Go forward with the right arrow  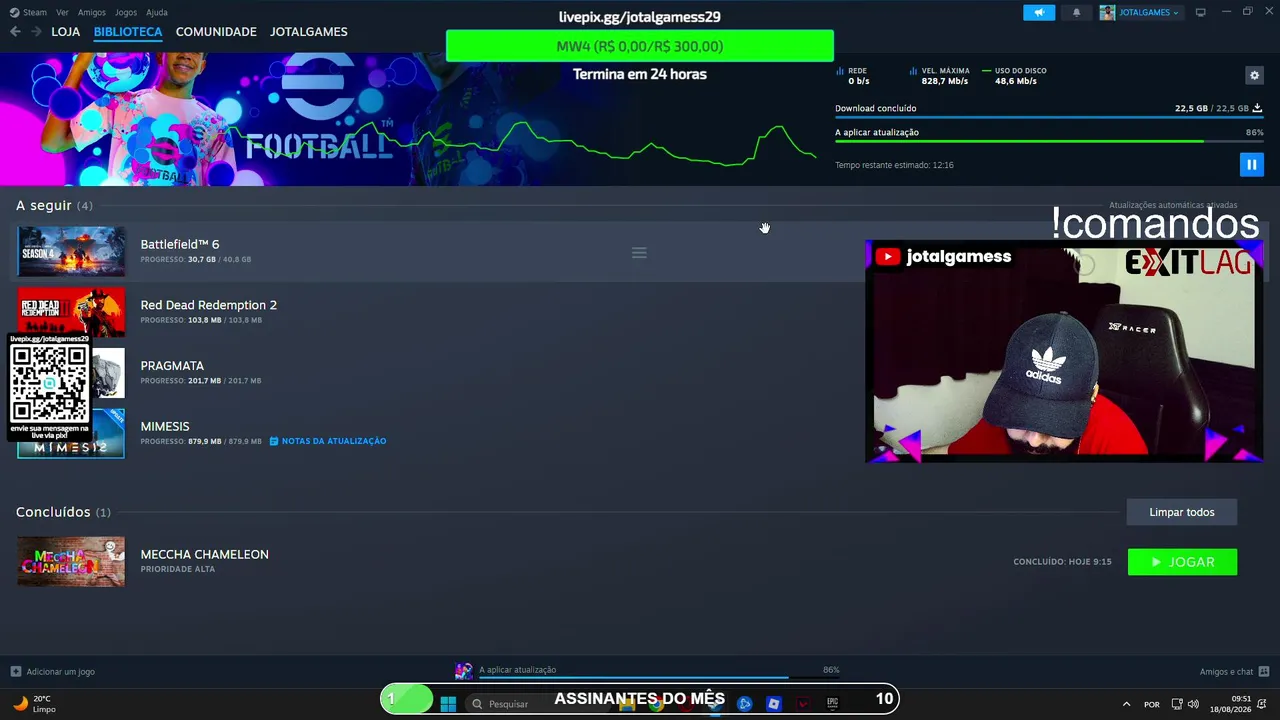coord(36,32)
